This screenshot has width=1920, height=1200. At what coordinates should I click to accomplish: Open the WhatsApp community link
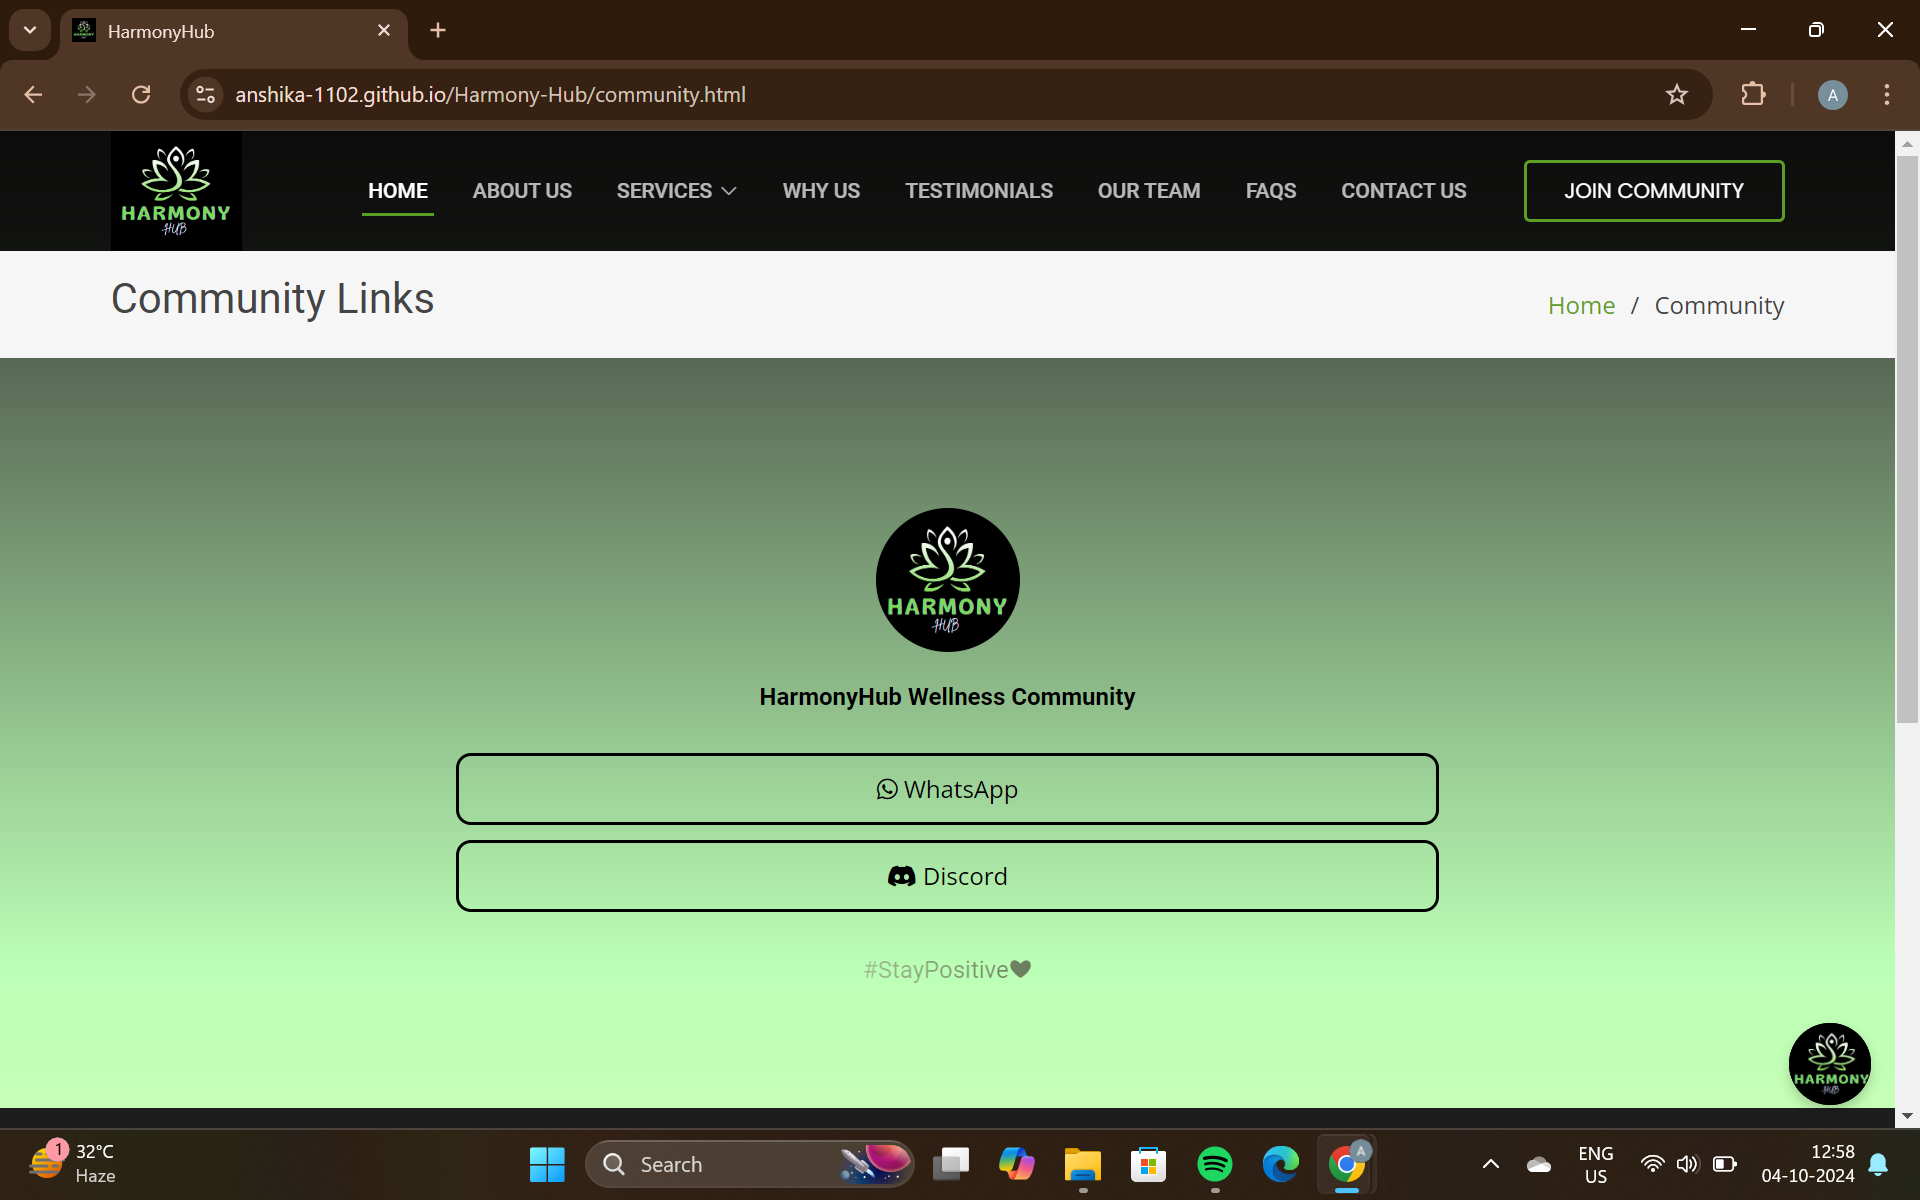coord(946,789)
